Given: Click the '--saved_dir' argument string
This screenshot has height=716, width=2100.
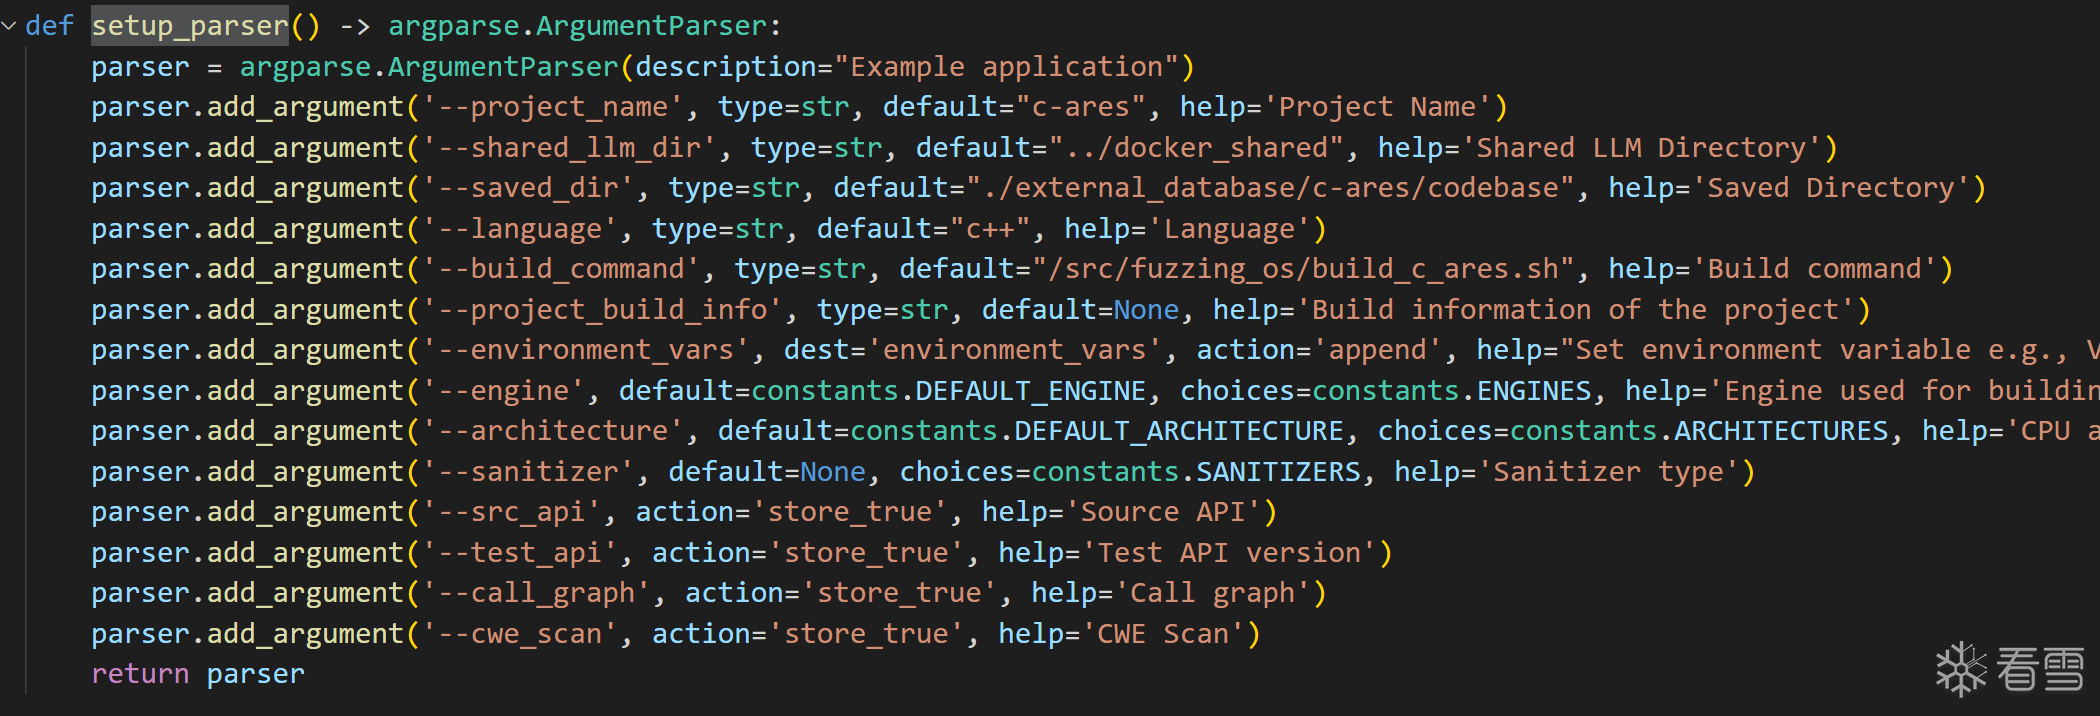Looking at the screenshot, I should 528,188.
